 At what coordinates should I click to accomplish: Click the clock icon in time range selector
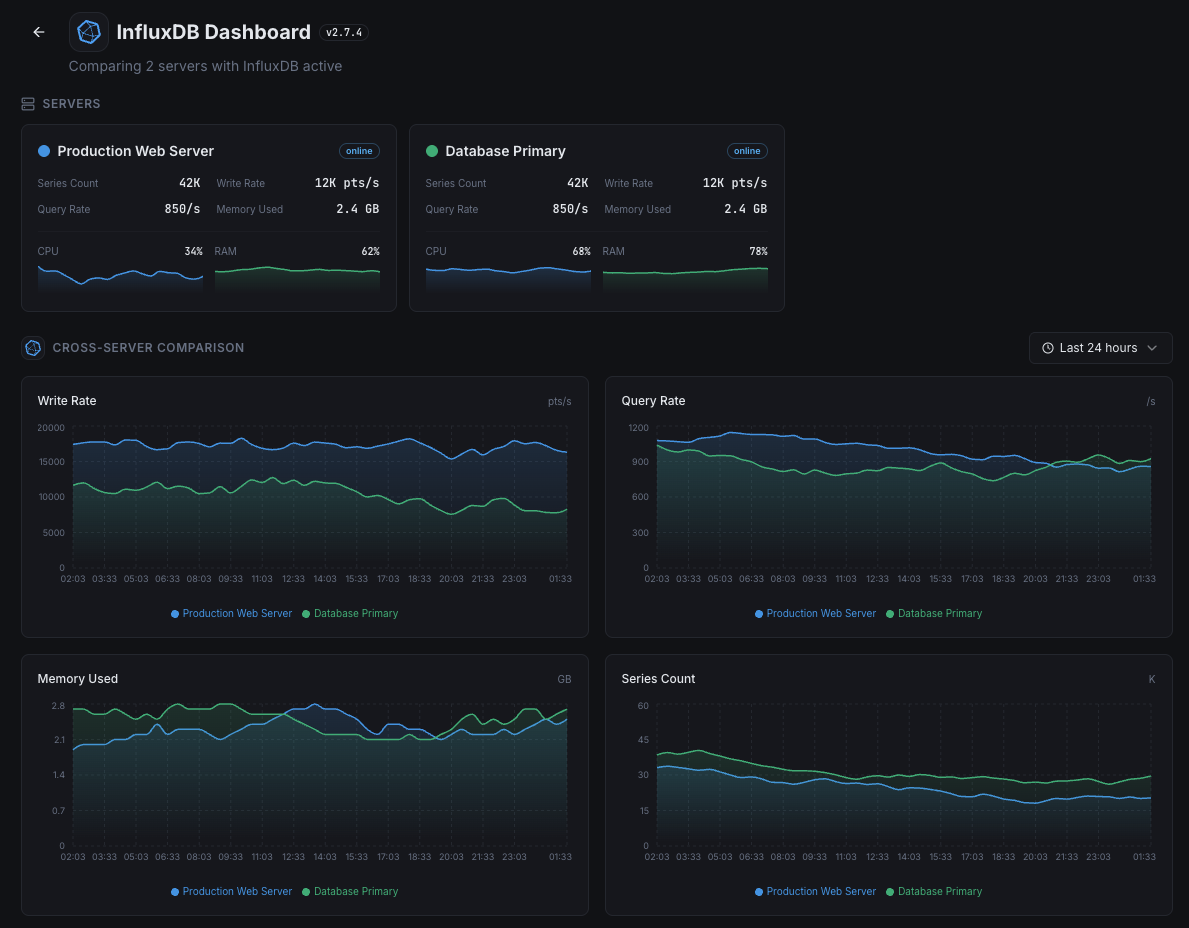point(1048,348)
